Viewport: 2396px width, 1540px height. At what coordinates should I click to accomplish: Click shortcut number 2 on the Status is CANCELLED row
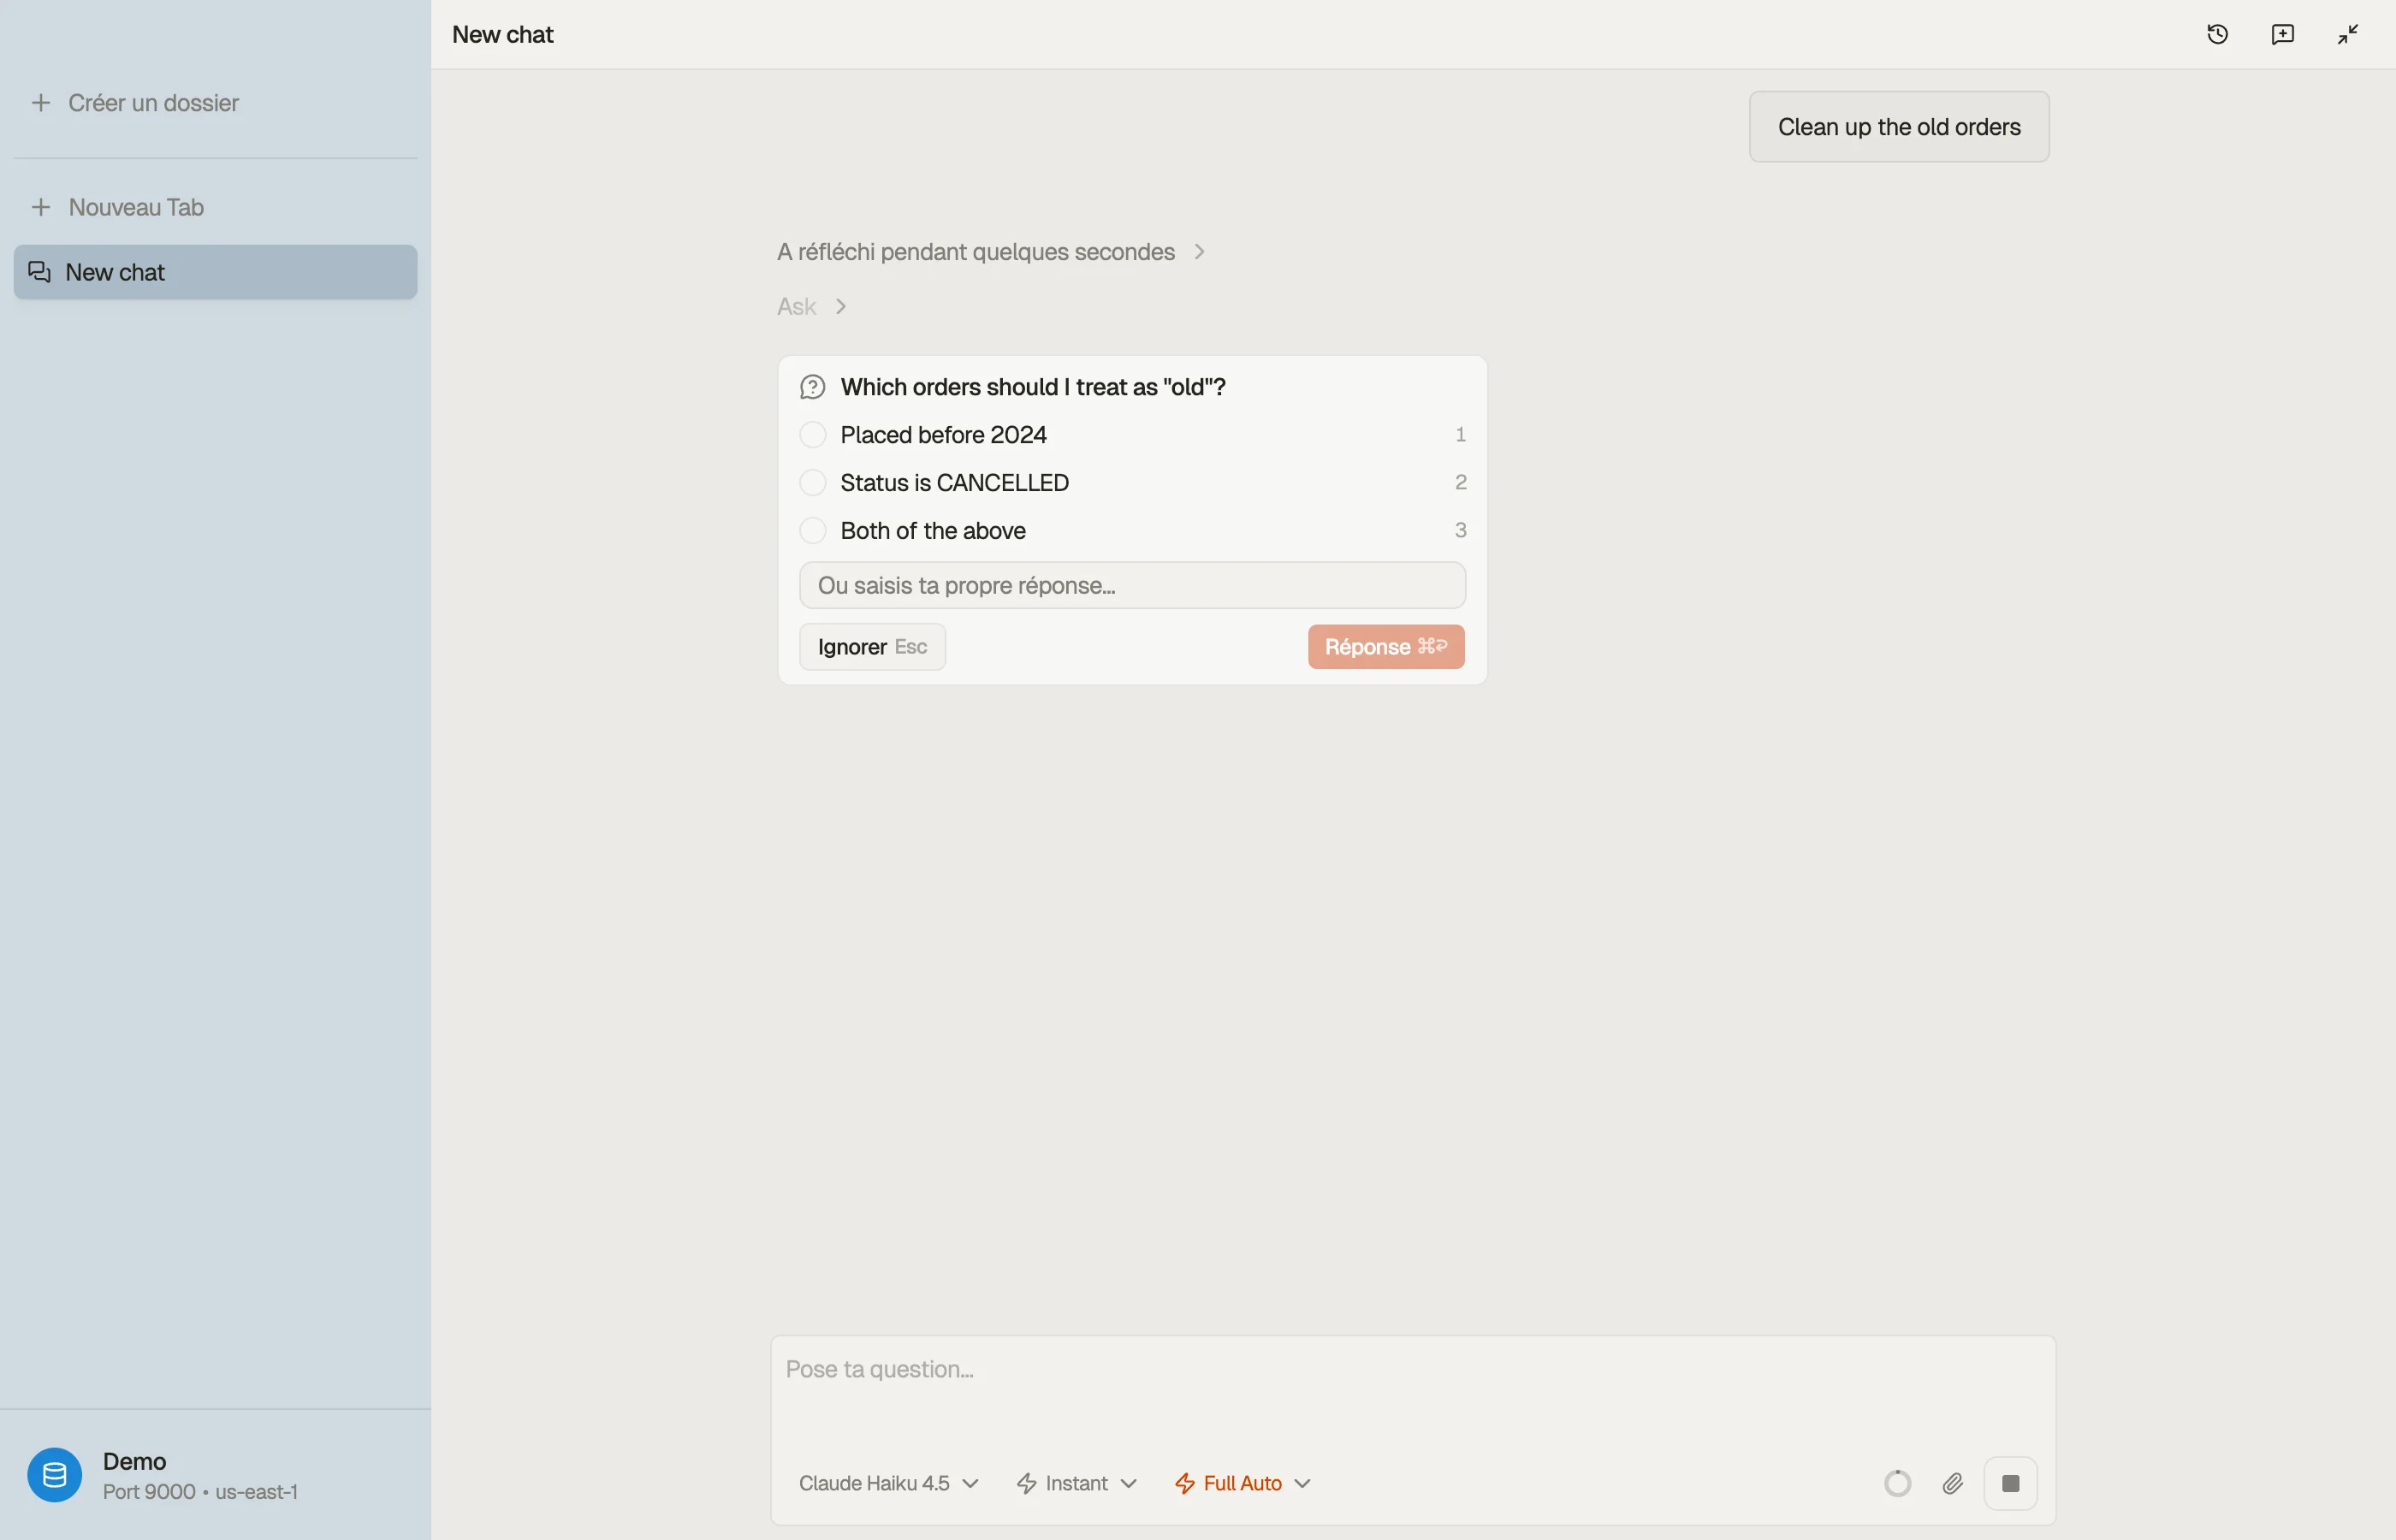coord(1460,483)
